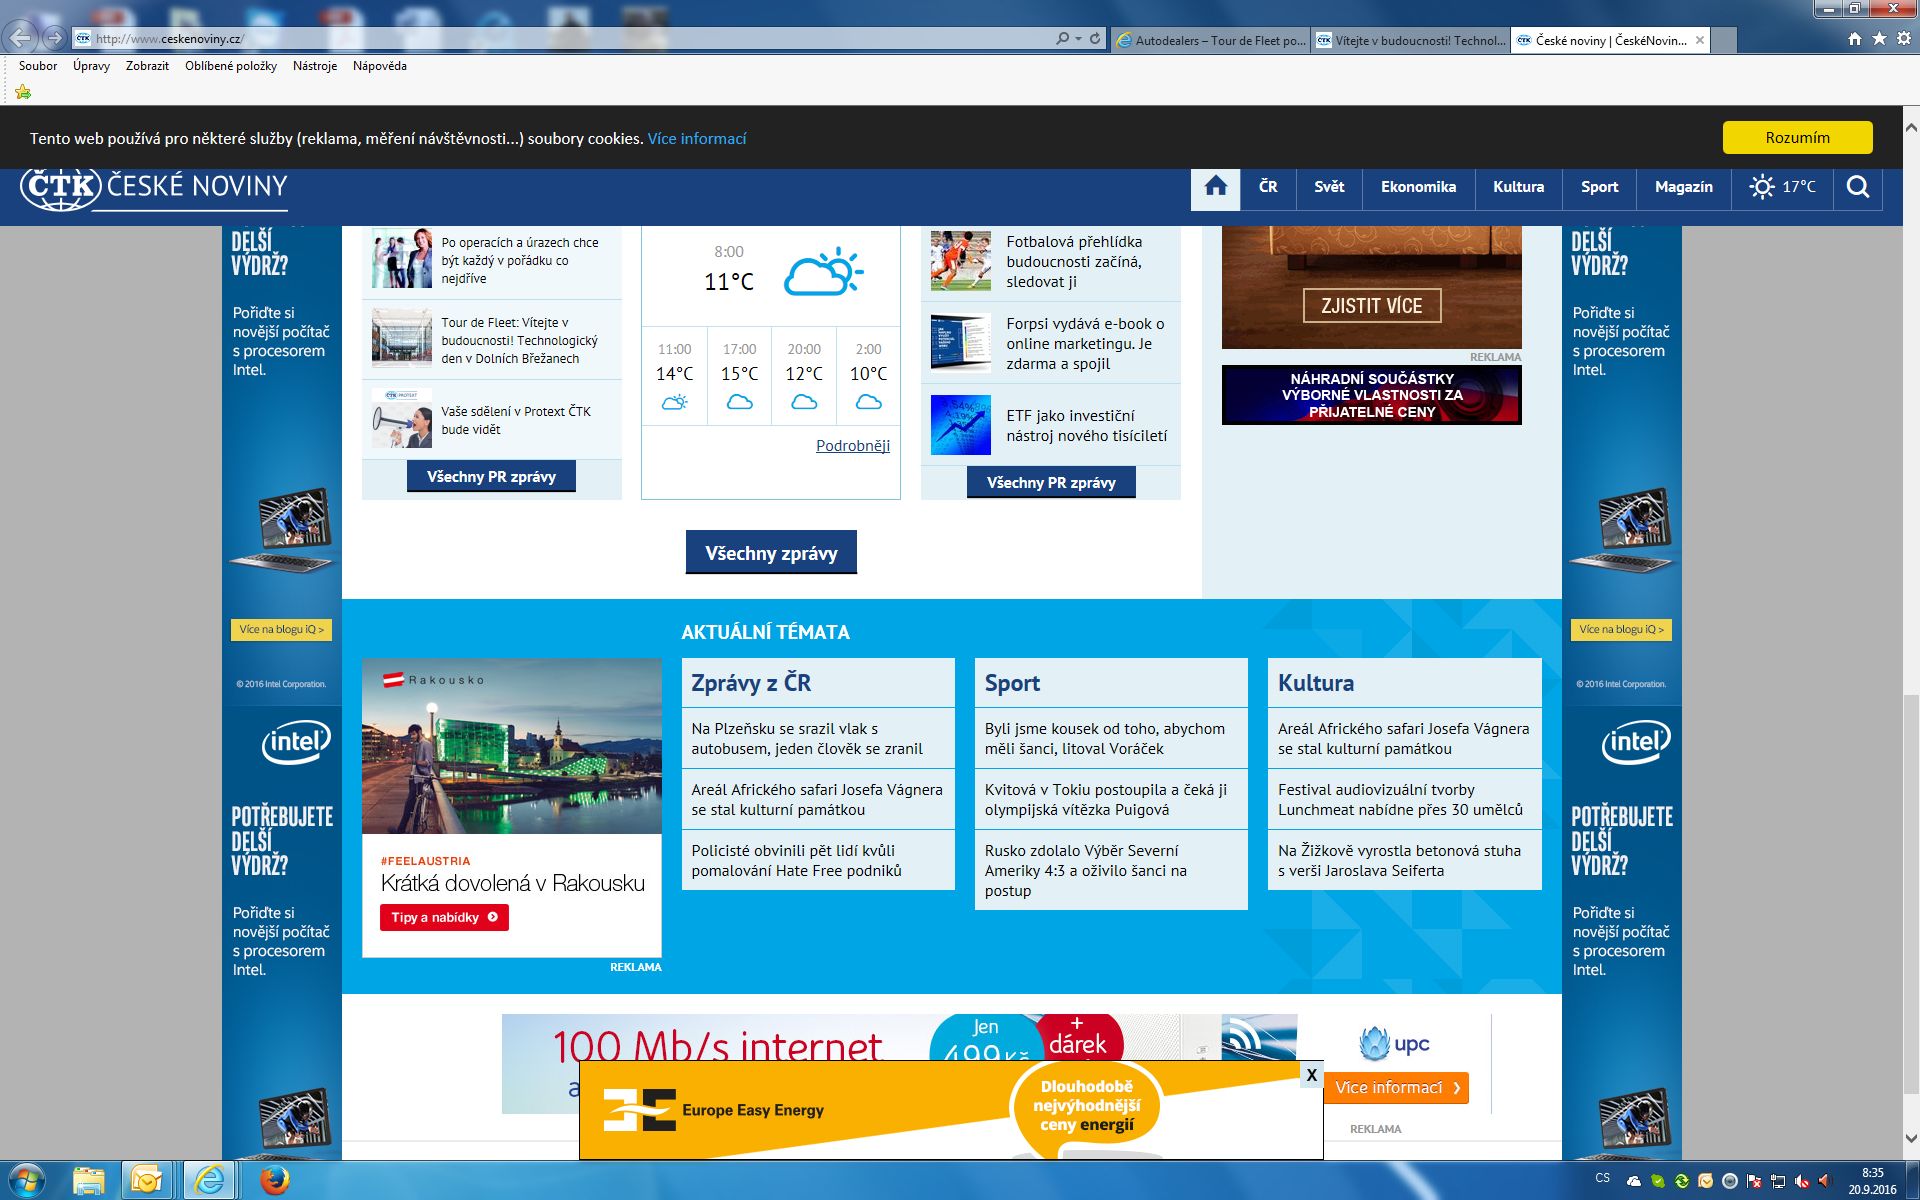The image size is (1920, 1200).
Task: Select Ekonomika navigation section
Action: [x=1418, y=187]
